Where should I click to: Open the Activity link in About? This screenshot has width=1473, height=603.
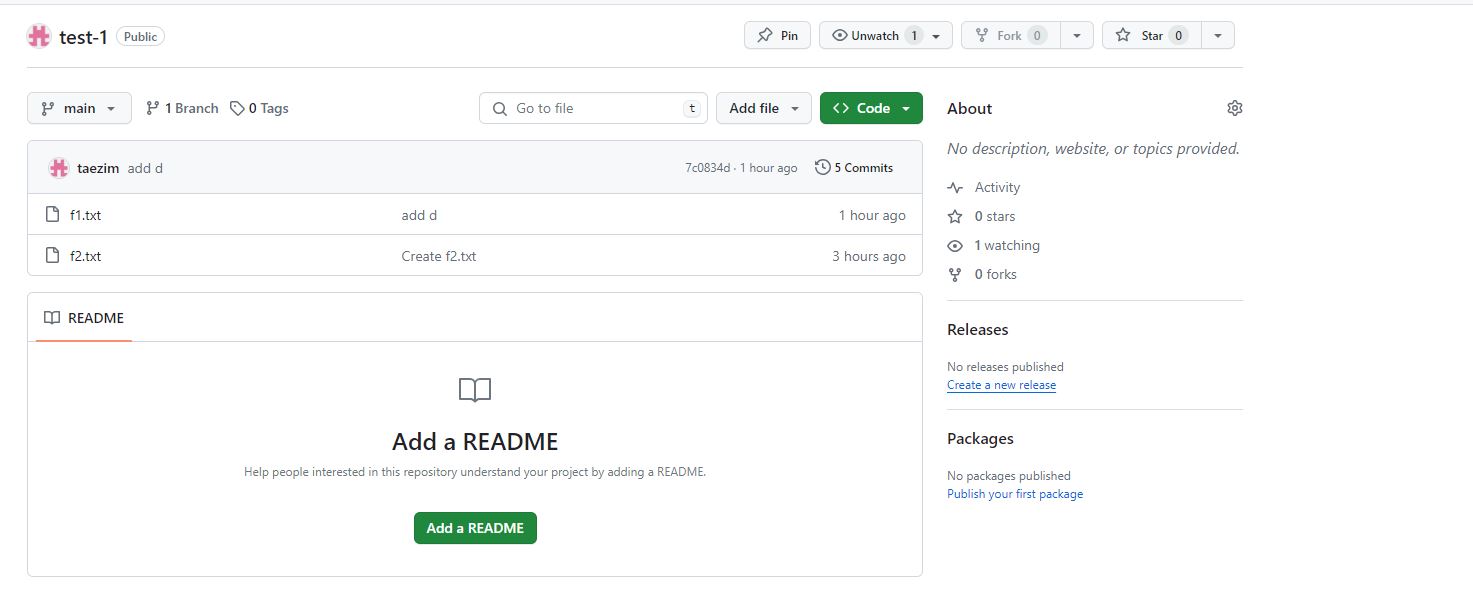click(984, 187)
